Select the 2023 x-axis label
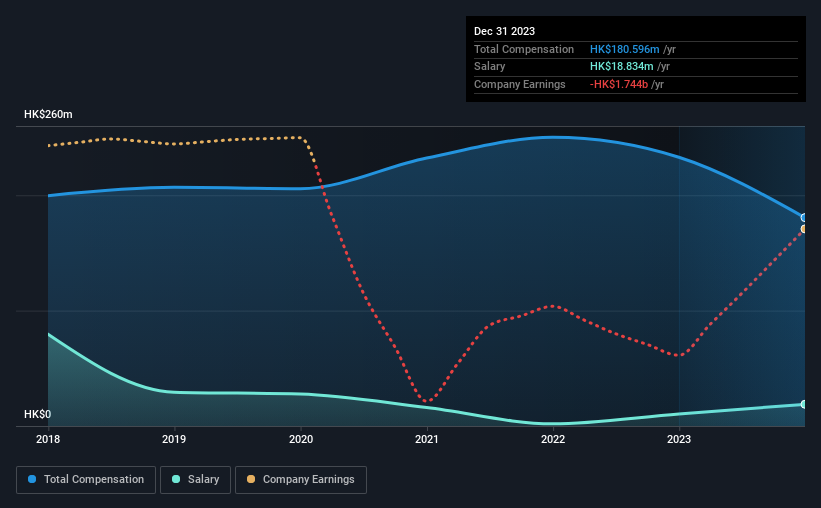Viewport: 821px width, 508px height. coord(679,439)
